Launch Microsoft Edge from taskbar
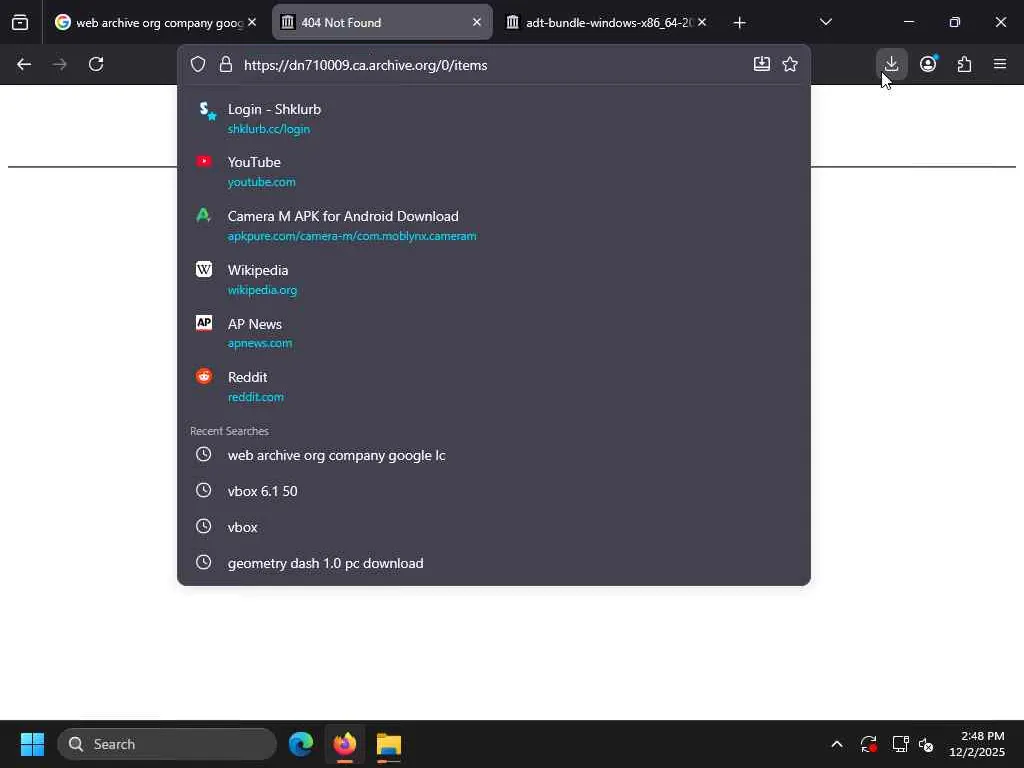 pos(301,744)
